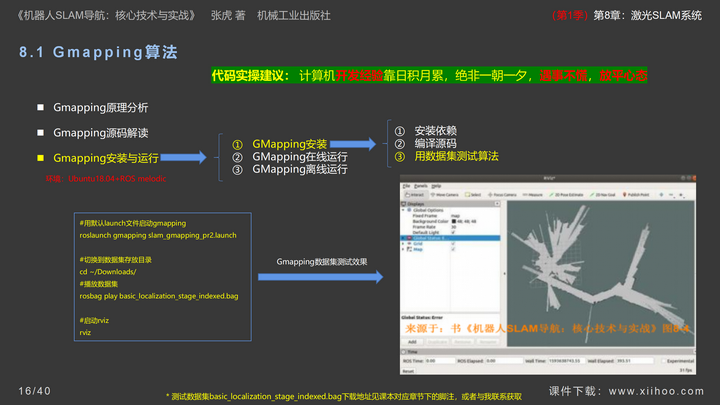Screen dimensions: 720x405
Task: Click the rosbag play basic_localization_stage_indexed.bag line
Action: click(x=159, y=296)
